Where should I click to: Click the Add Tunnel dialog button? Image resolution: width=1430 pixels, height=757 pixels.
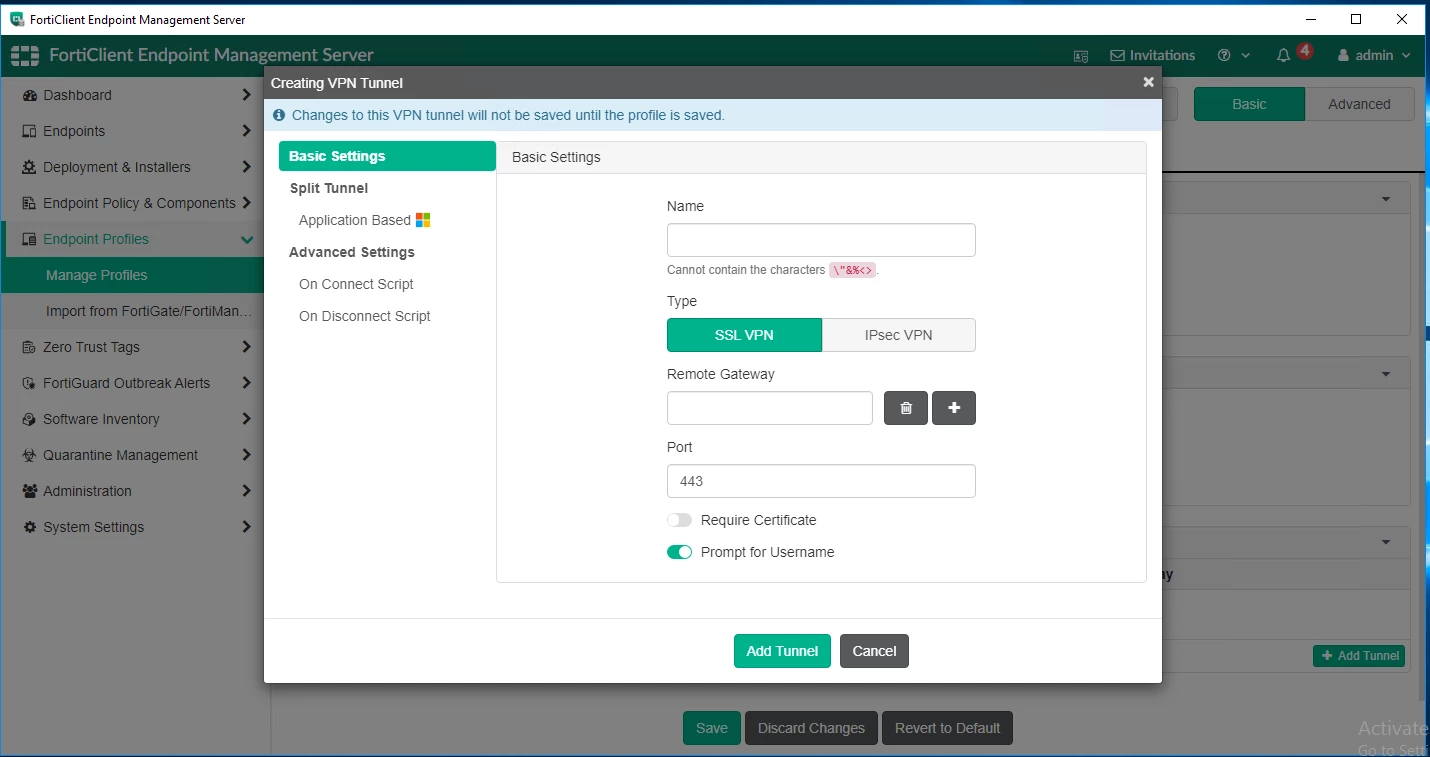click(x=782, y=651)
